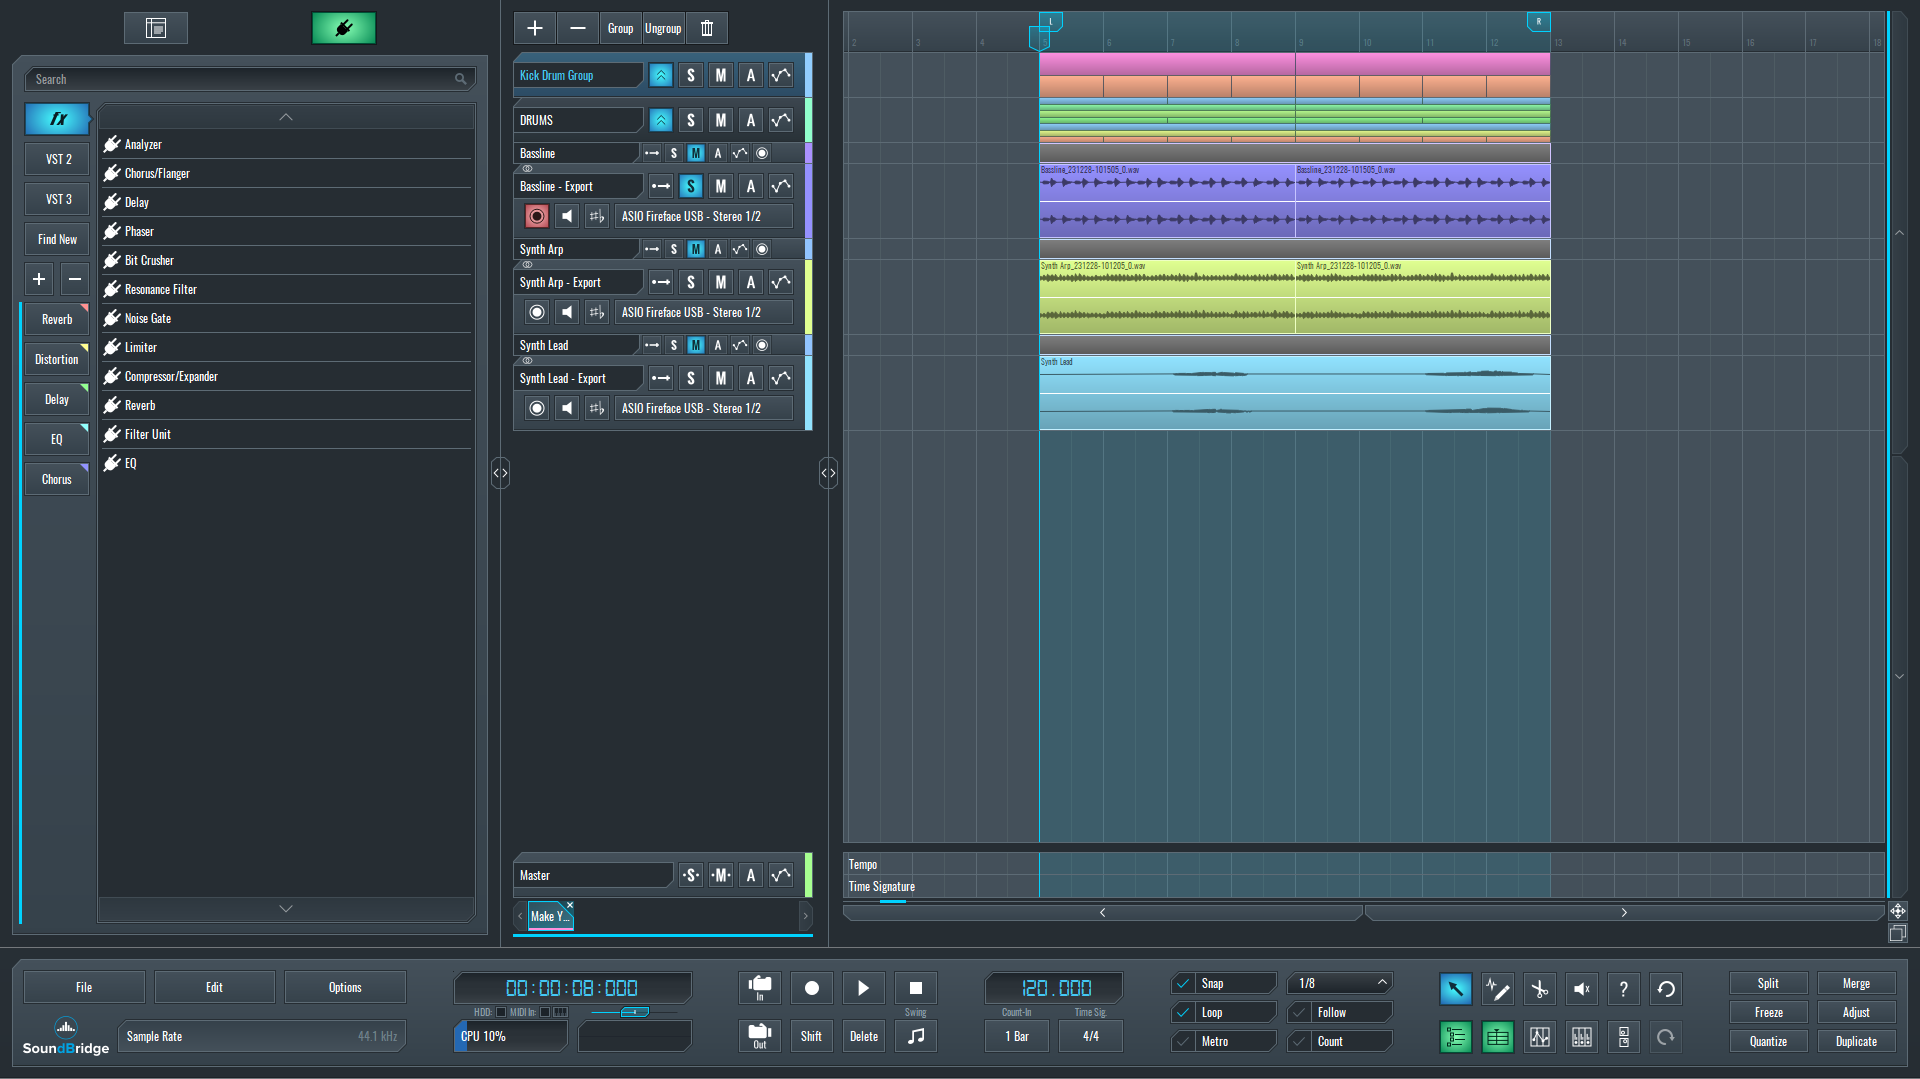Screen dimensions: 1920x1079
Task: Arm record on Bassline - Export
Action: pos(537,216)
